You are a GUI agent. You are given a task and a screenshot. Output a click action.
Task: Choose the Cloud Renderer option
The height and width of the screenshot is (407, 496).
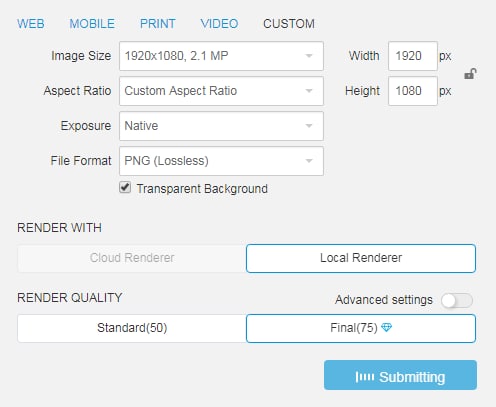click(x=132, y=258)
